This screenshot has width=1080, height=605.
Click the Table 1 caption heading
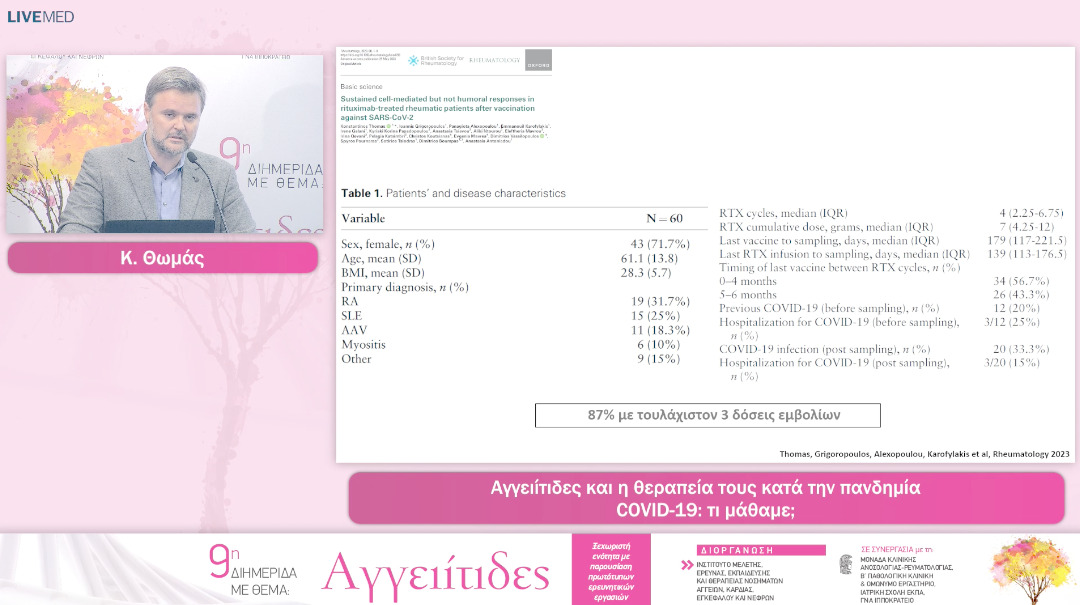(x=453, y=193)
